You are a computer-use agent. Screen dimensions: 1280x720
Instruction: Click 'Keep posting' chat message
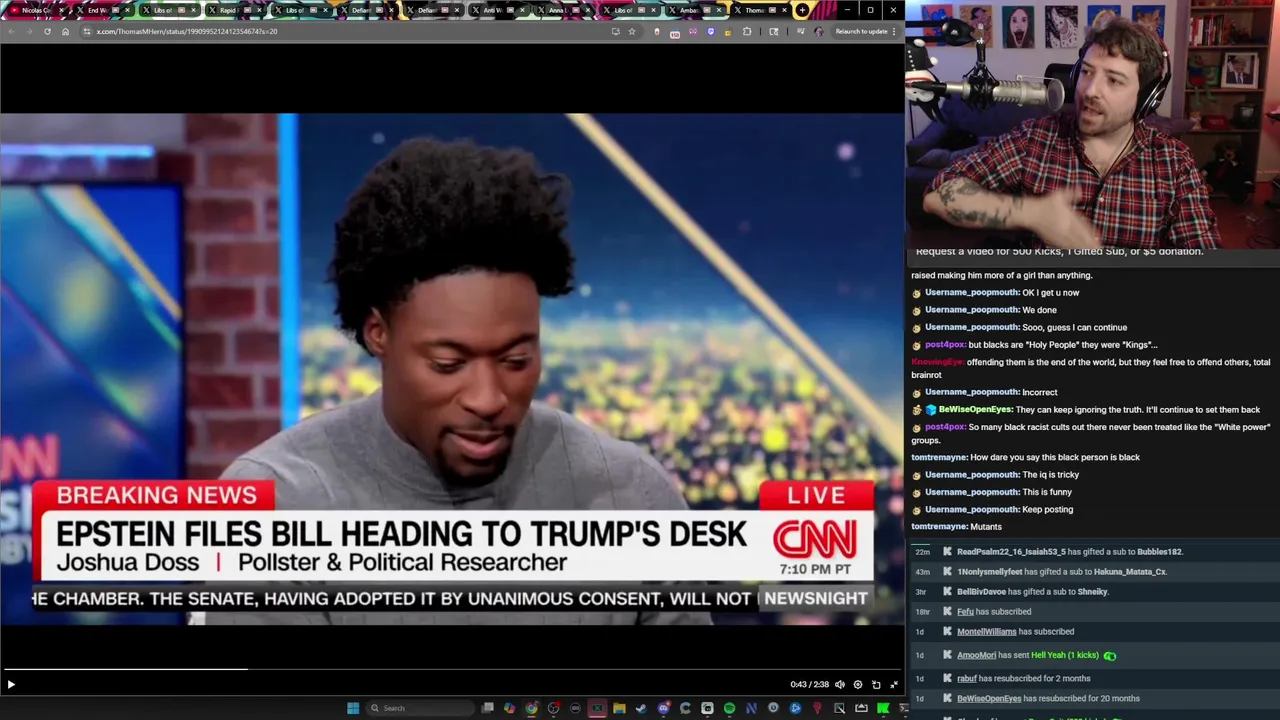pos(1047,510)
